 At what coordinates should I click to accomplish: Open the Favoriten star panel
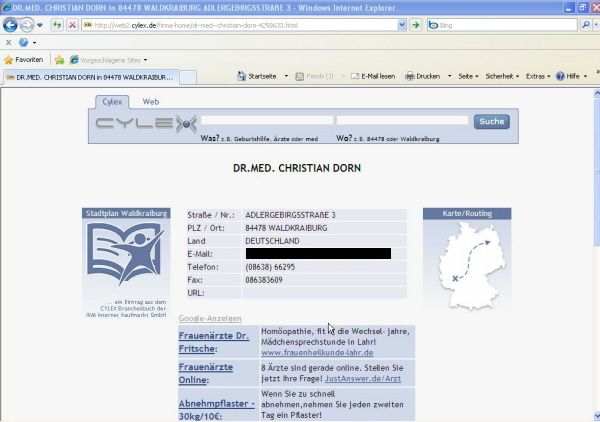[23, 60]
